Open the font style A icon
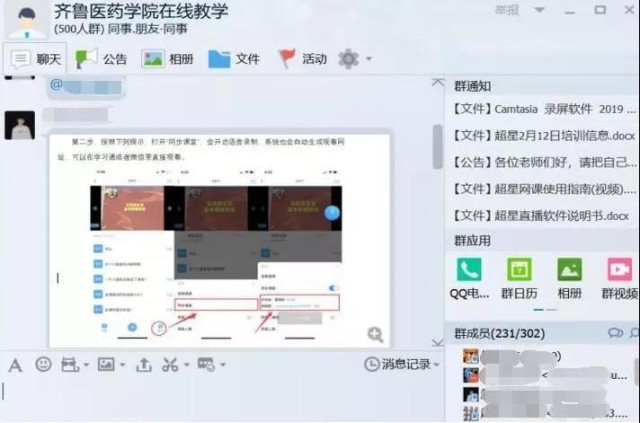640x423 pixels. tap(15, 365)
